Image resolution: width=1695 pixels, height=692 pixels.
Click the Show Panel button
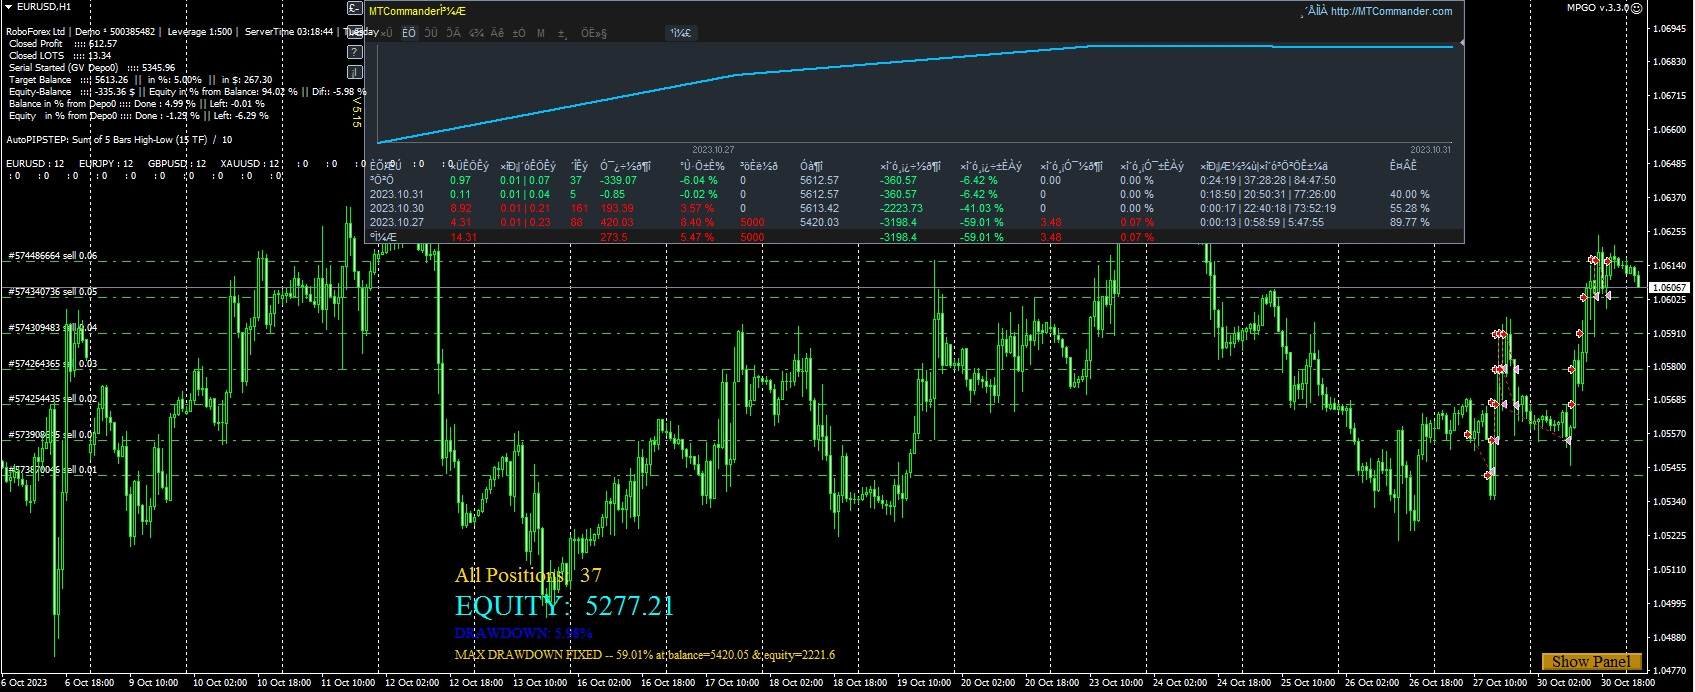1591,661
